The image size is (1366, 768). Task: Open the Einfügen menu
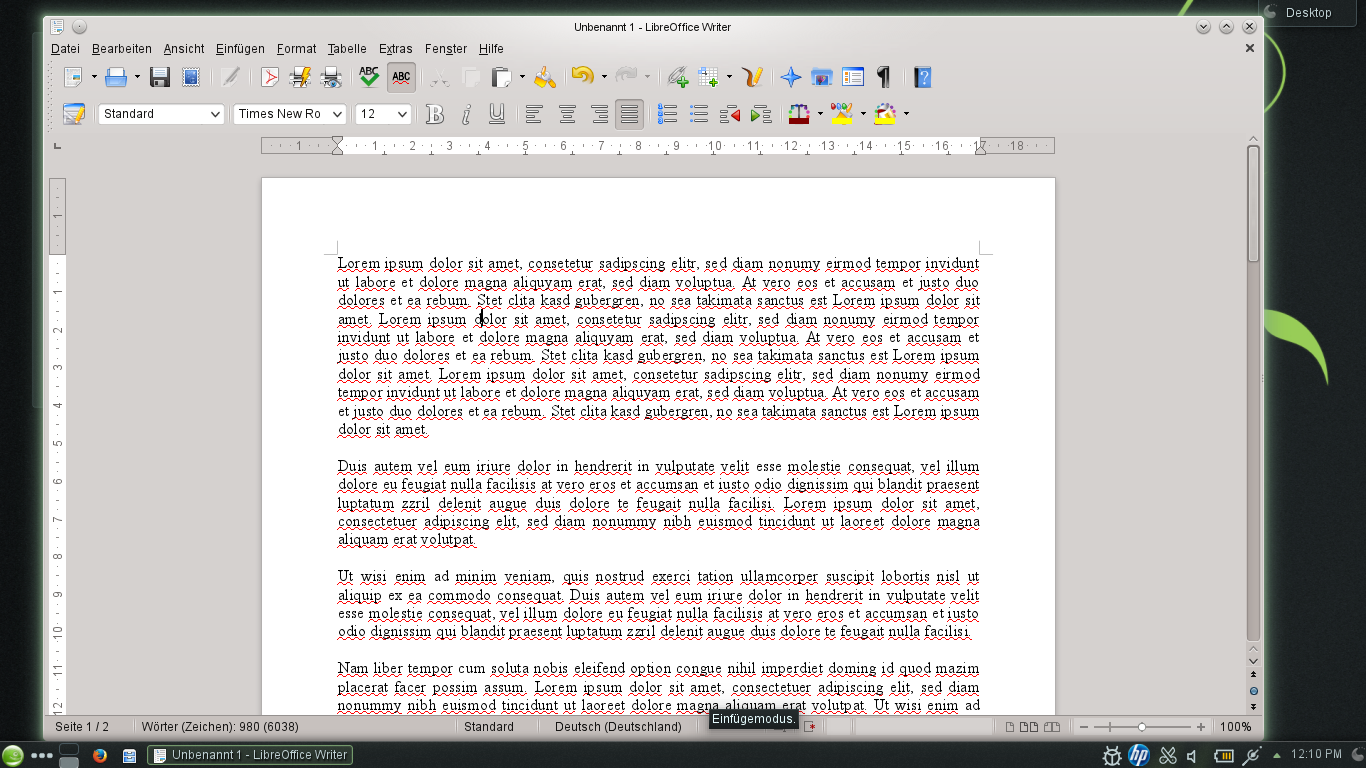240,48
